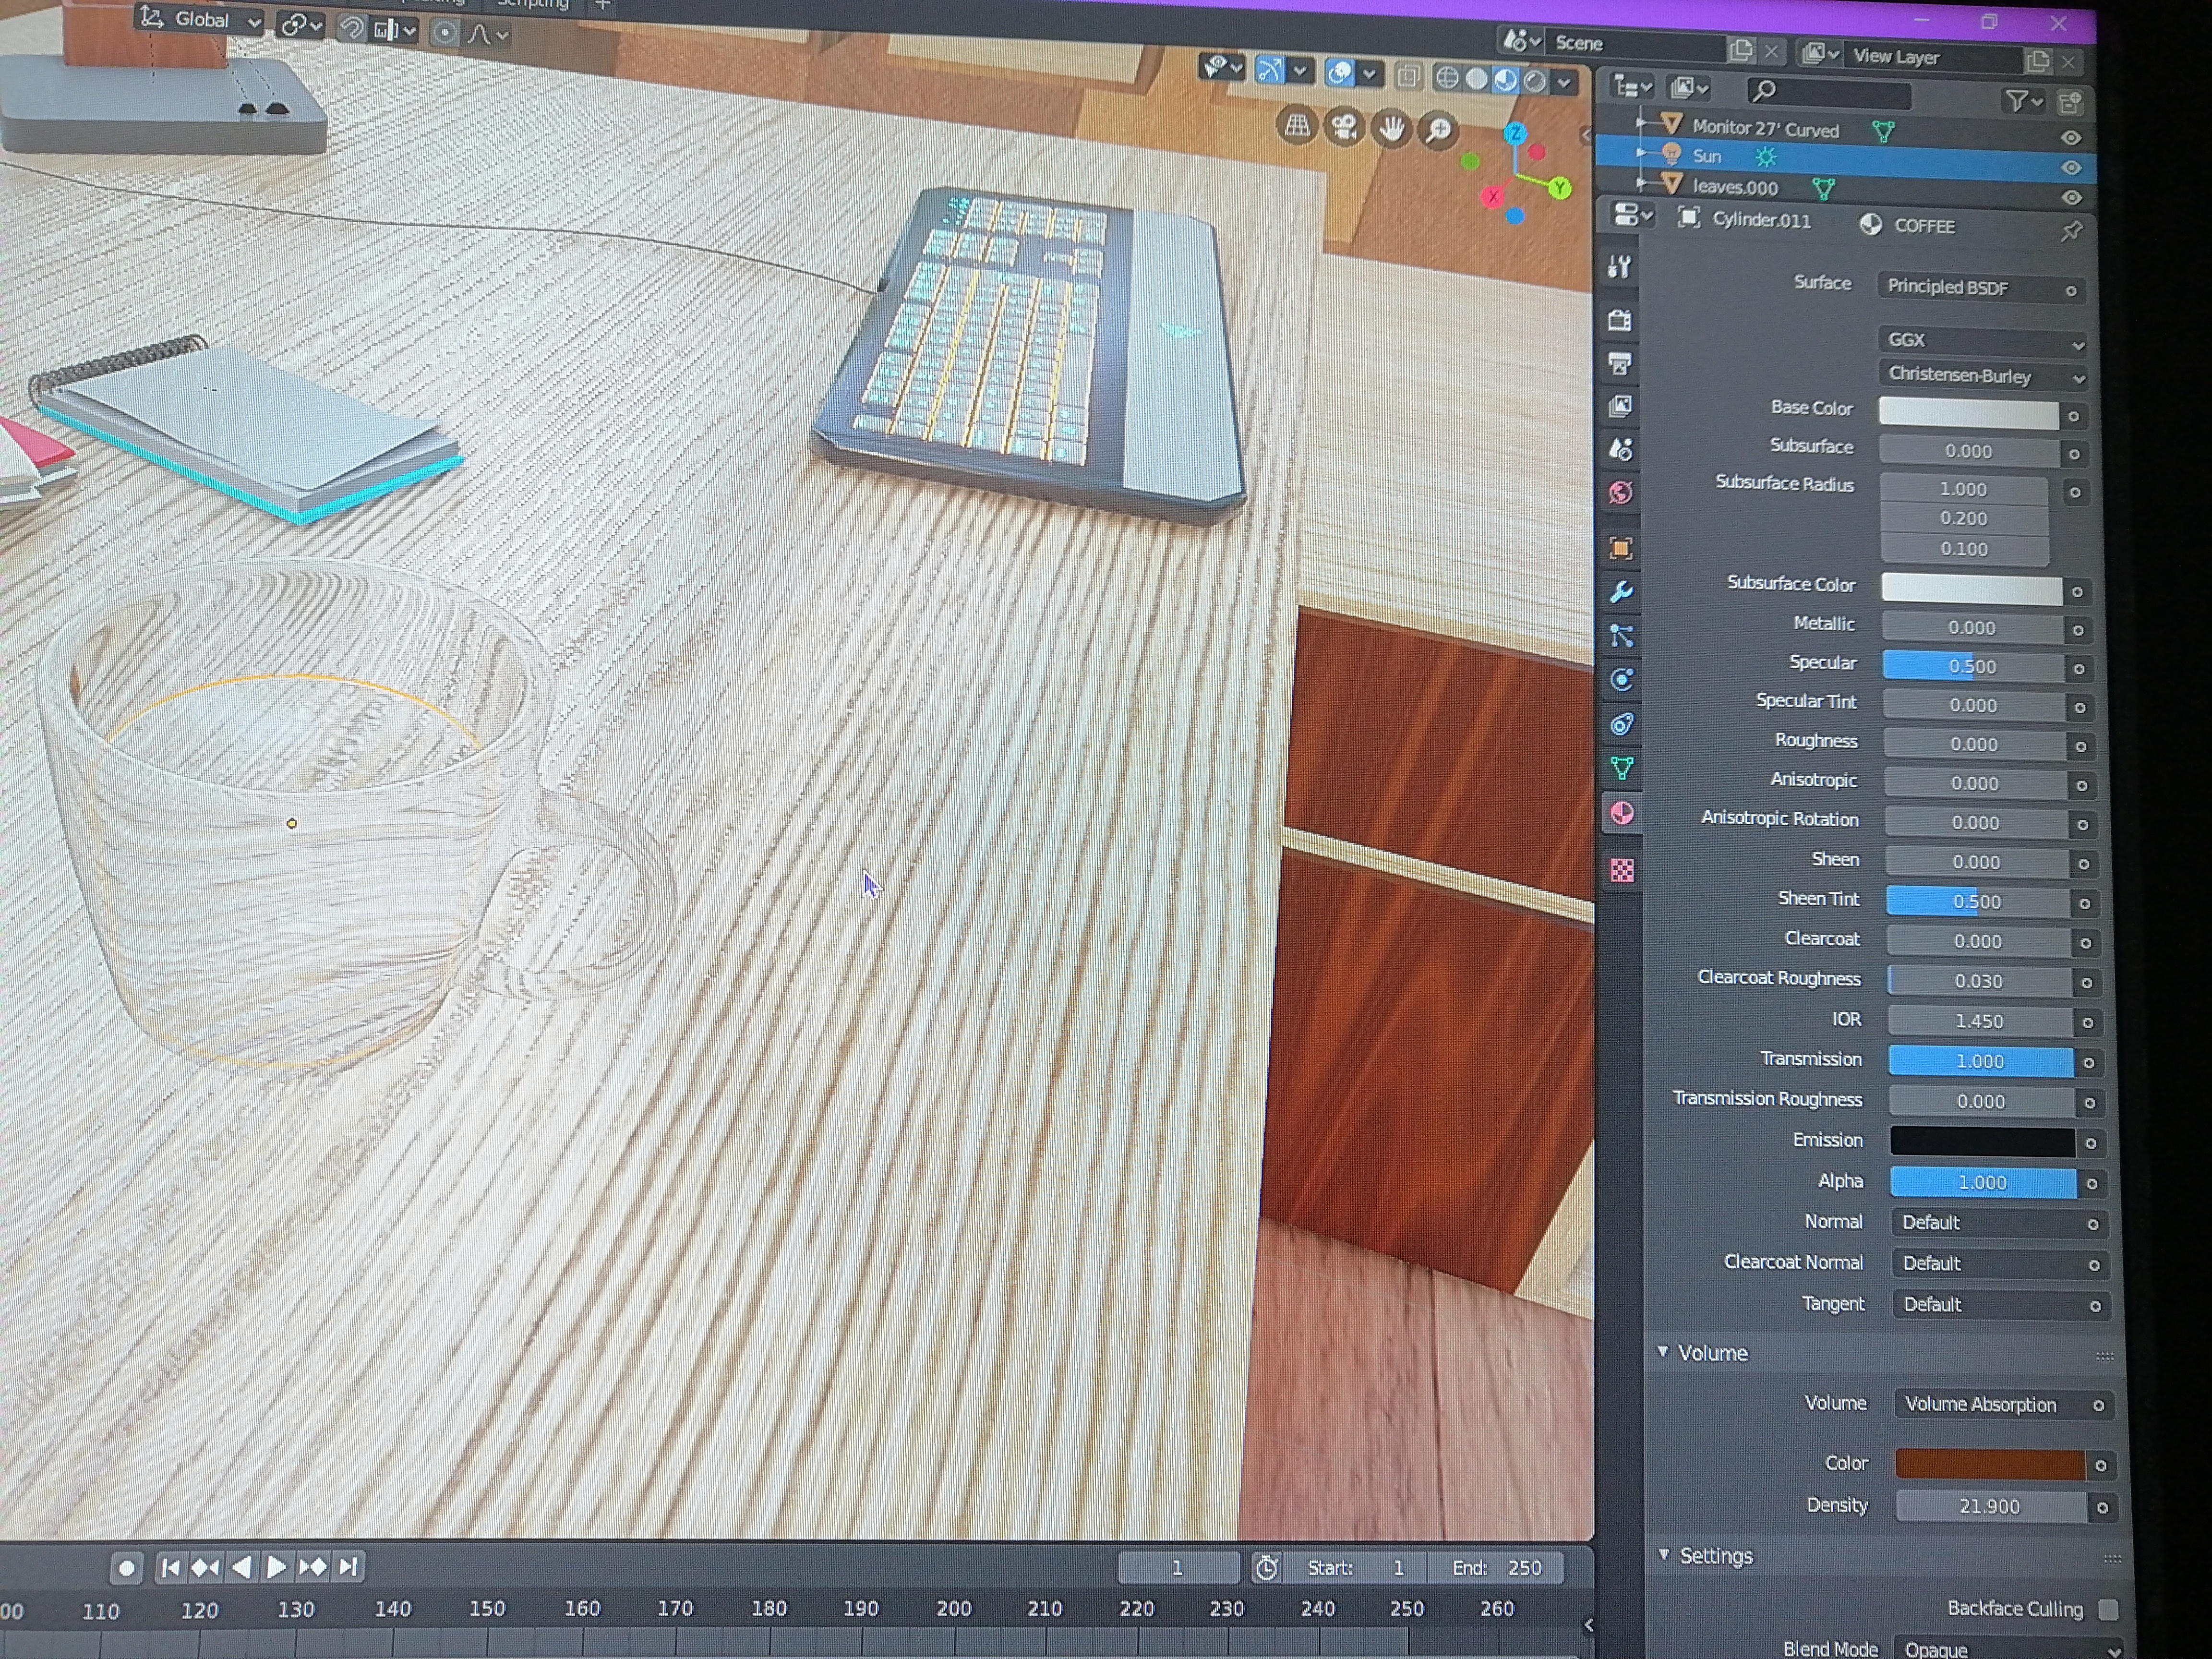Screen dimensions: 2212x1659
Task: Select Monitor 27' Curved in outliner
Action: (1765, 129)
